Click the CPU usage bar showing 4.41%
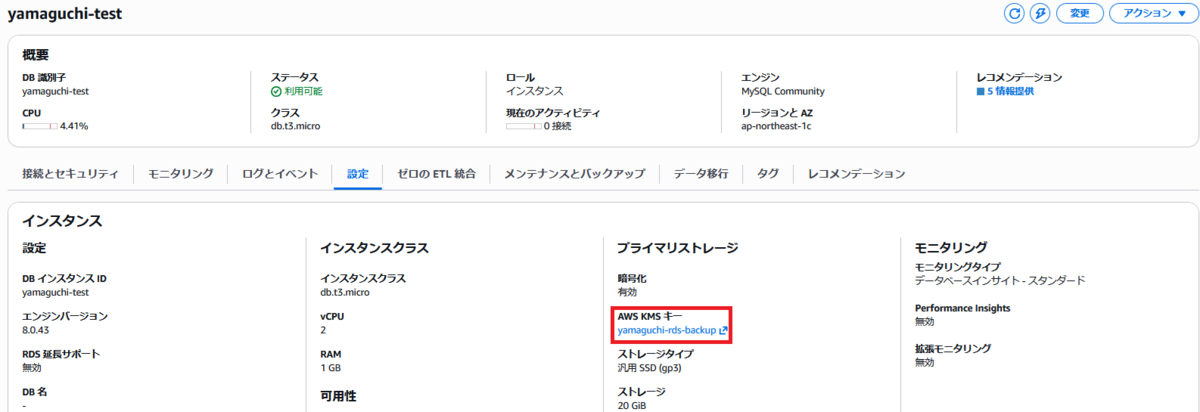1200x412 pixels. click(38, 127)
